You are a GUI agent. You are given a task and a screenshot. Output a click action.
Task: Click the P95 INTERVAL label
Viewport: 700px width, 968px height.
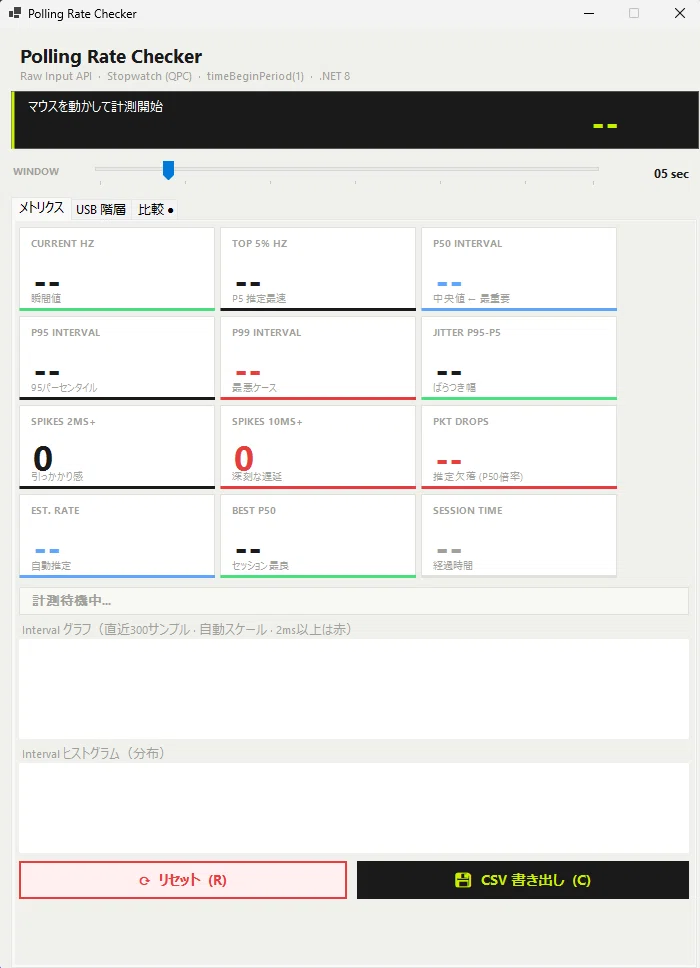pos(65,333)
